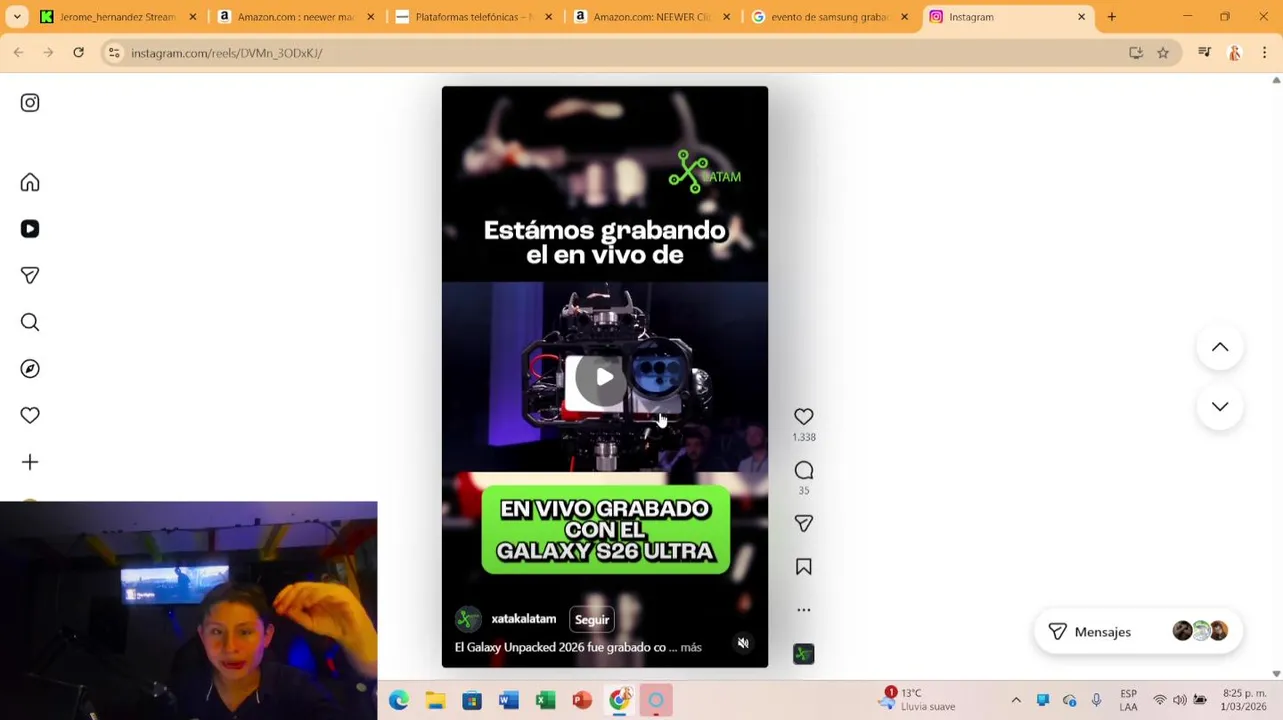Image resolution: width=1283 pixels, height=720 pixels.
Task: Save the reel with bookmark icon
Action: pyautogui.click(x=804, y=567)
